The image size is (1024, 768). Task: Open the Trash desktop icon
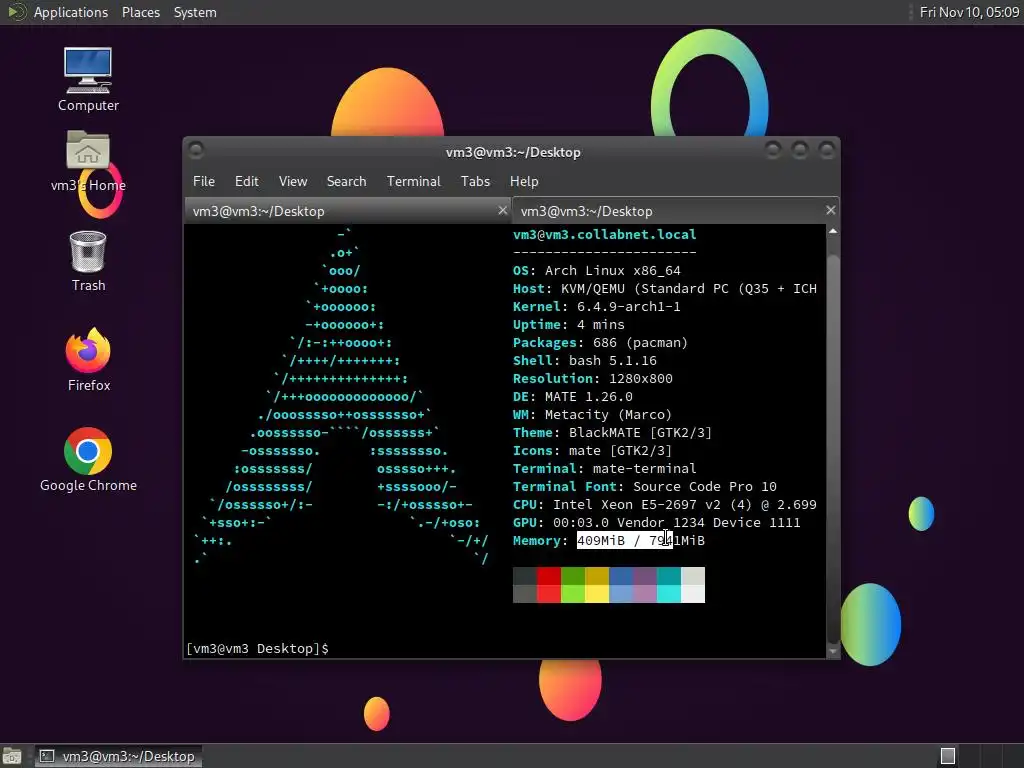88,261
